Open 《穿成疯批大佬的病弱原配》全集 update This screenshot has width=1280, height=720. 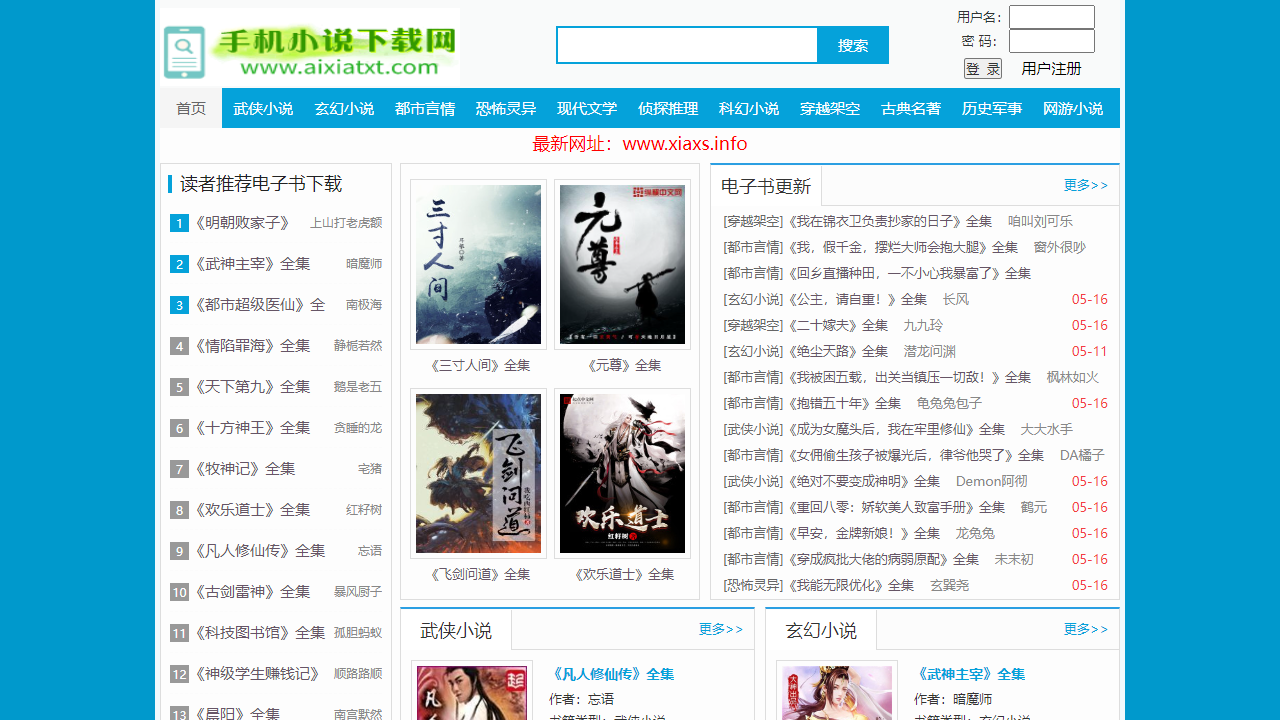[883, 559]
